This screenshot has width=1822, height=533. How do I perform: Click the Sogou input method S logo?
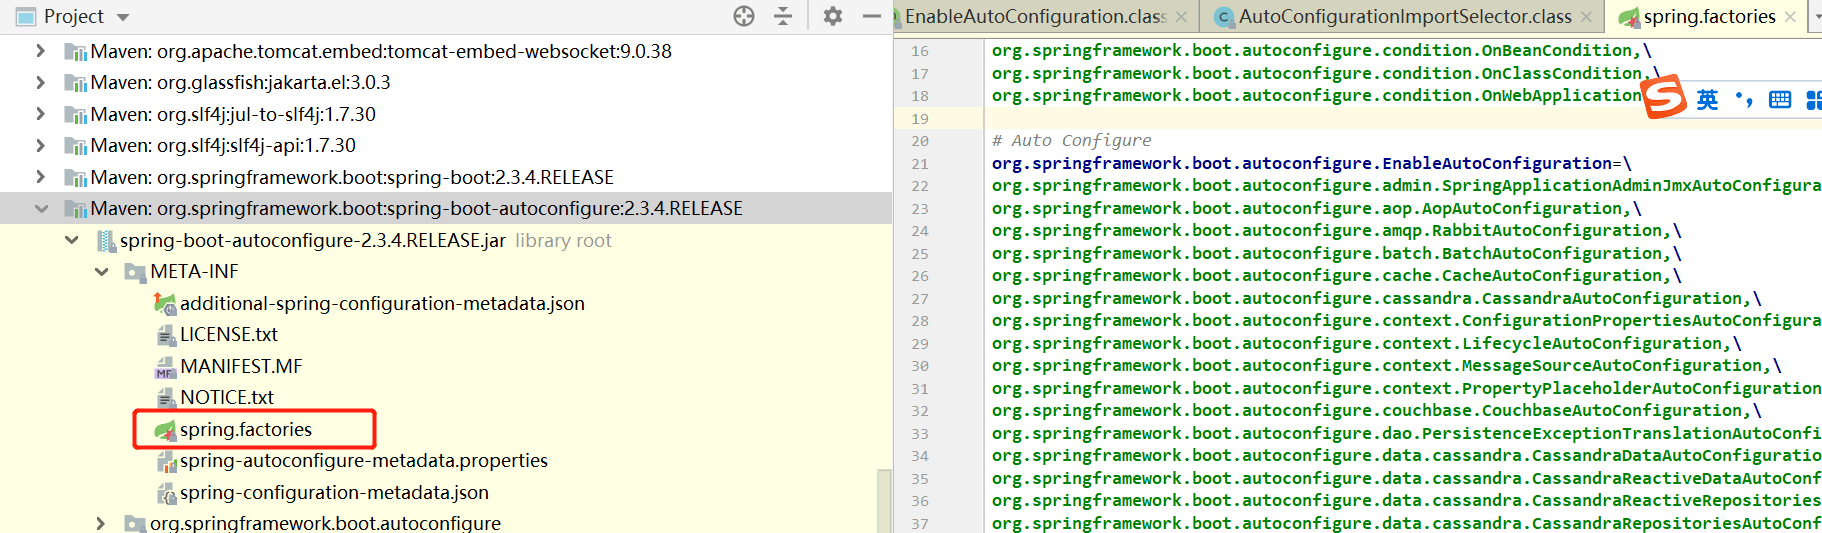(x=1665, y=97)
